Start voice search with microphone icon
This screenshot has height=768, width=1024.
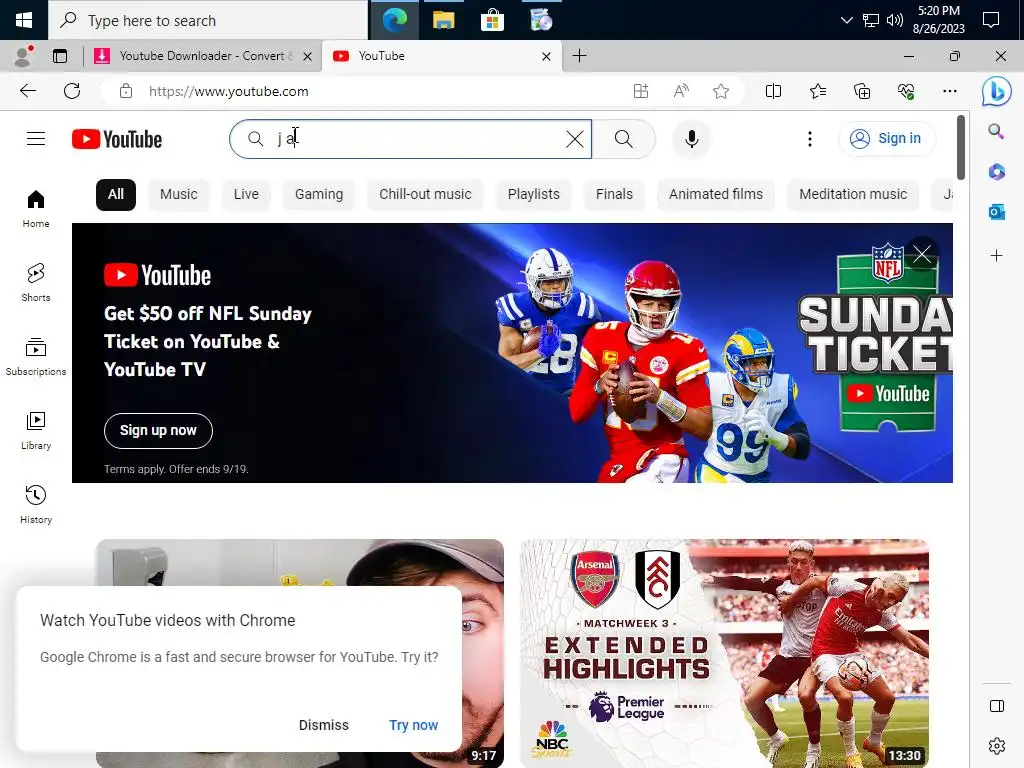(x=692, y=138)
